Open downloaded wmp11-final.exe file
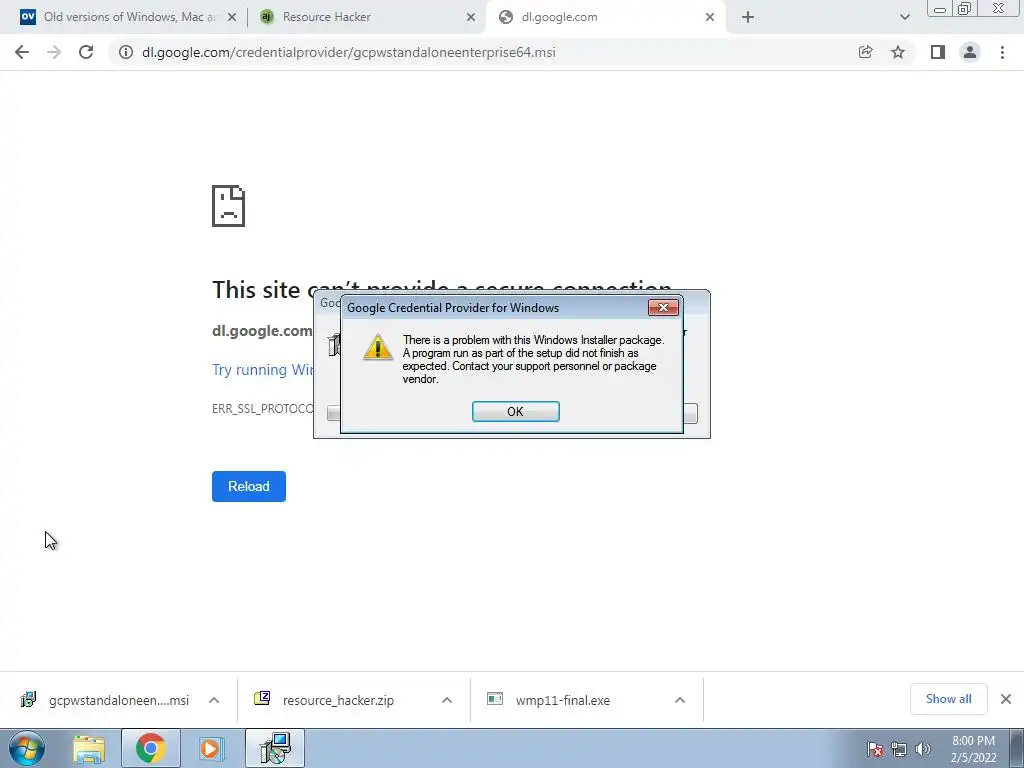 point(549,700)
